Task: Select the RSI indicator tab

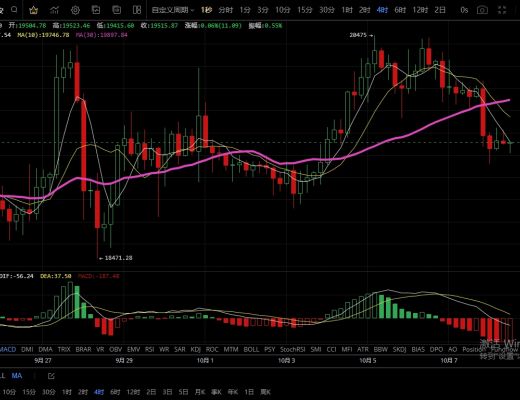Action: click(x=149, y=349)
